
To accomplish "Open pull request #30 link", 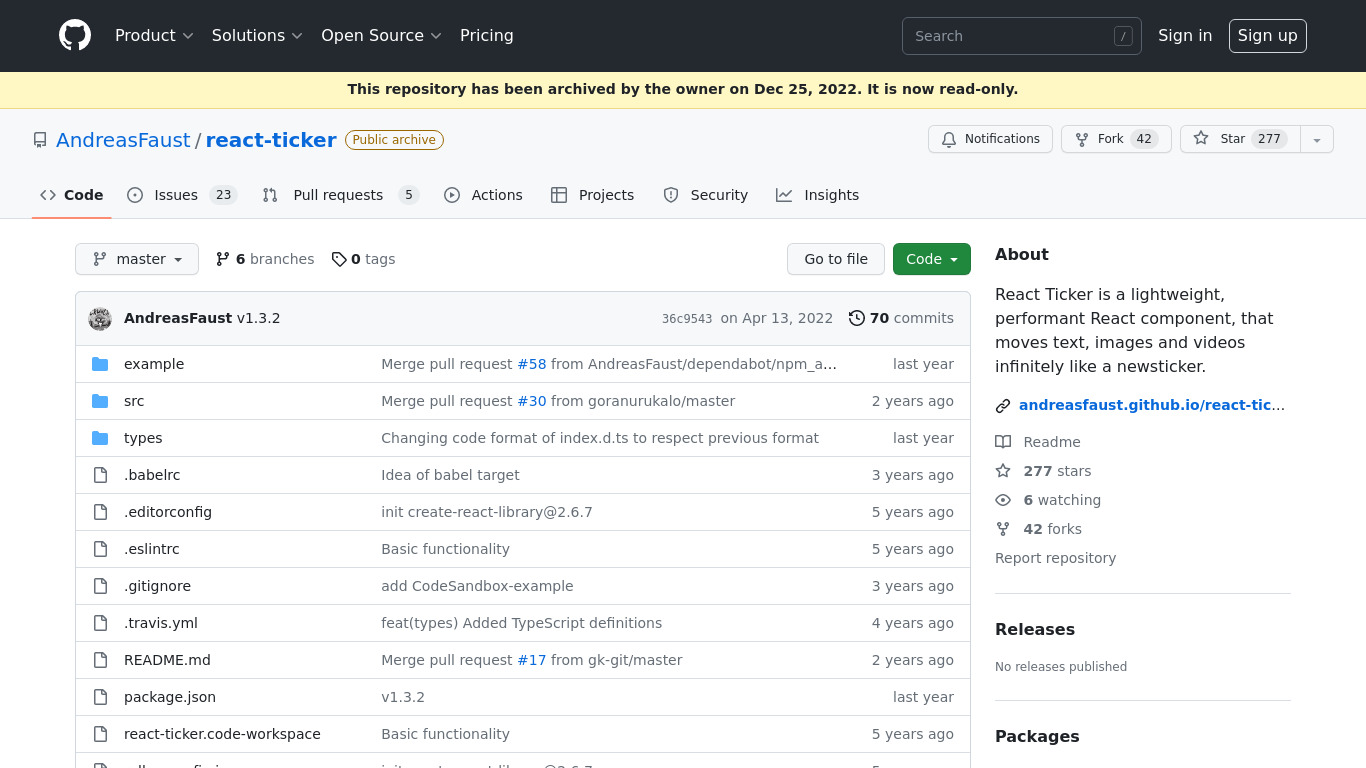I will click(532, 401).
